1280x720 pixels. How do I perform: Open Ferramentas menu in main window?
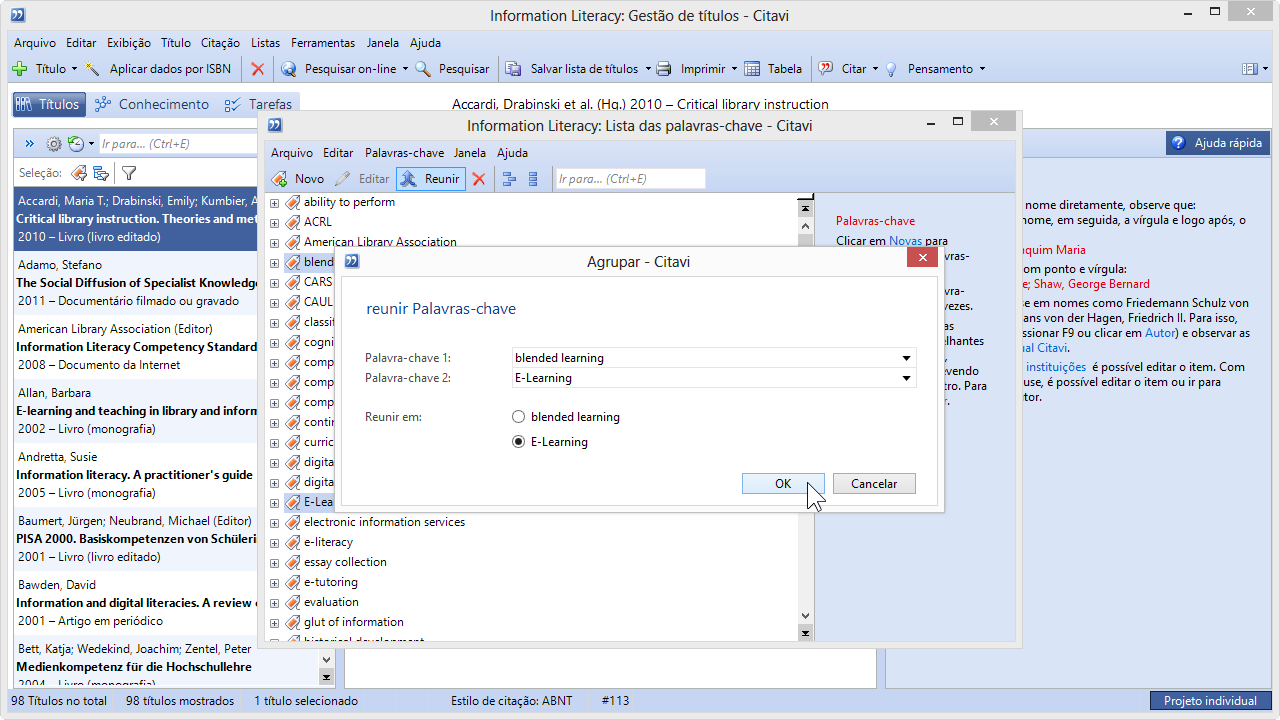coord(323,43)
